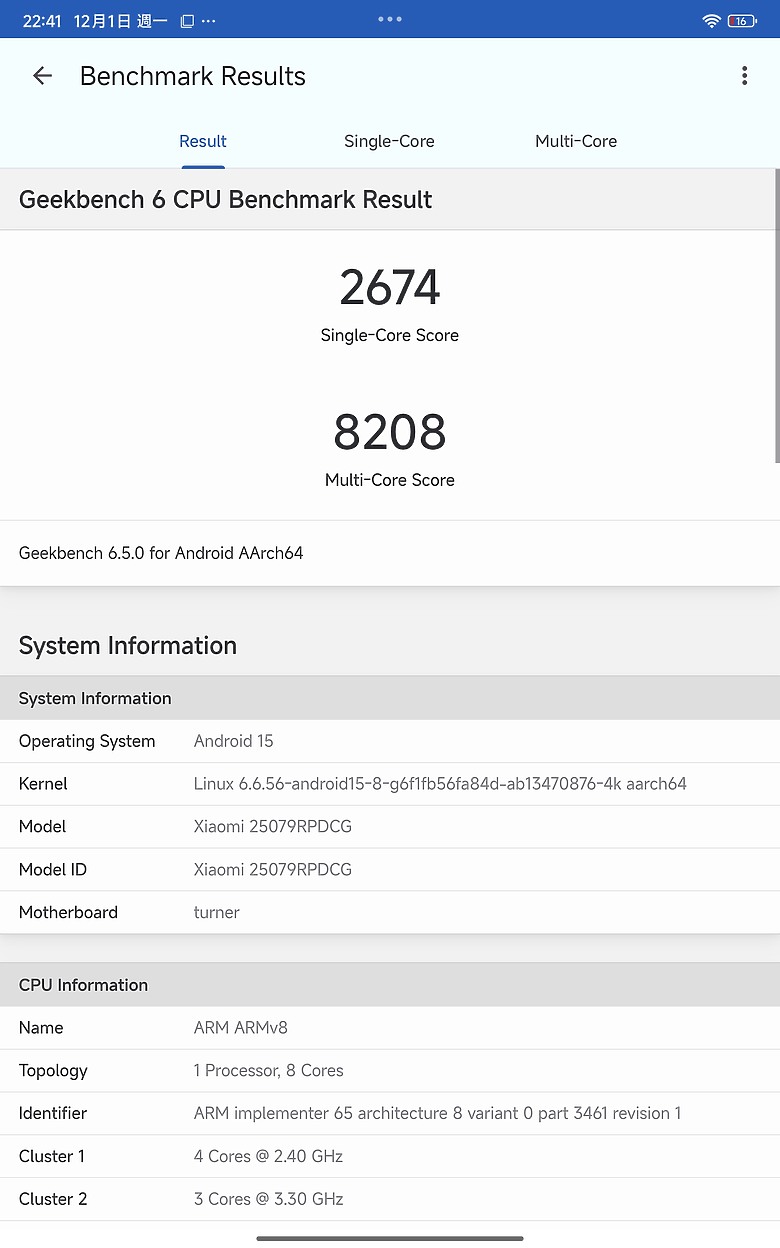Tap the status bar clock 22:41
Image resolution: width=780 pixels, height=1248 pixels.
(x=42, y=20)
